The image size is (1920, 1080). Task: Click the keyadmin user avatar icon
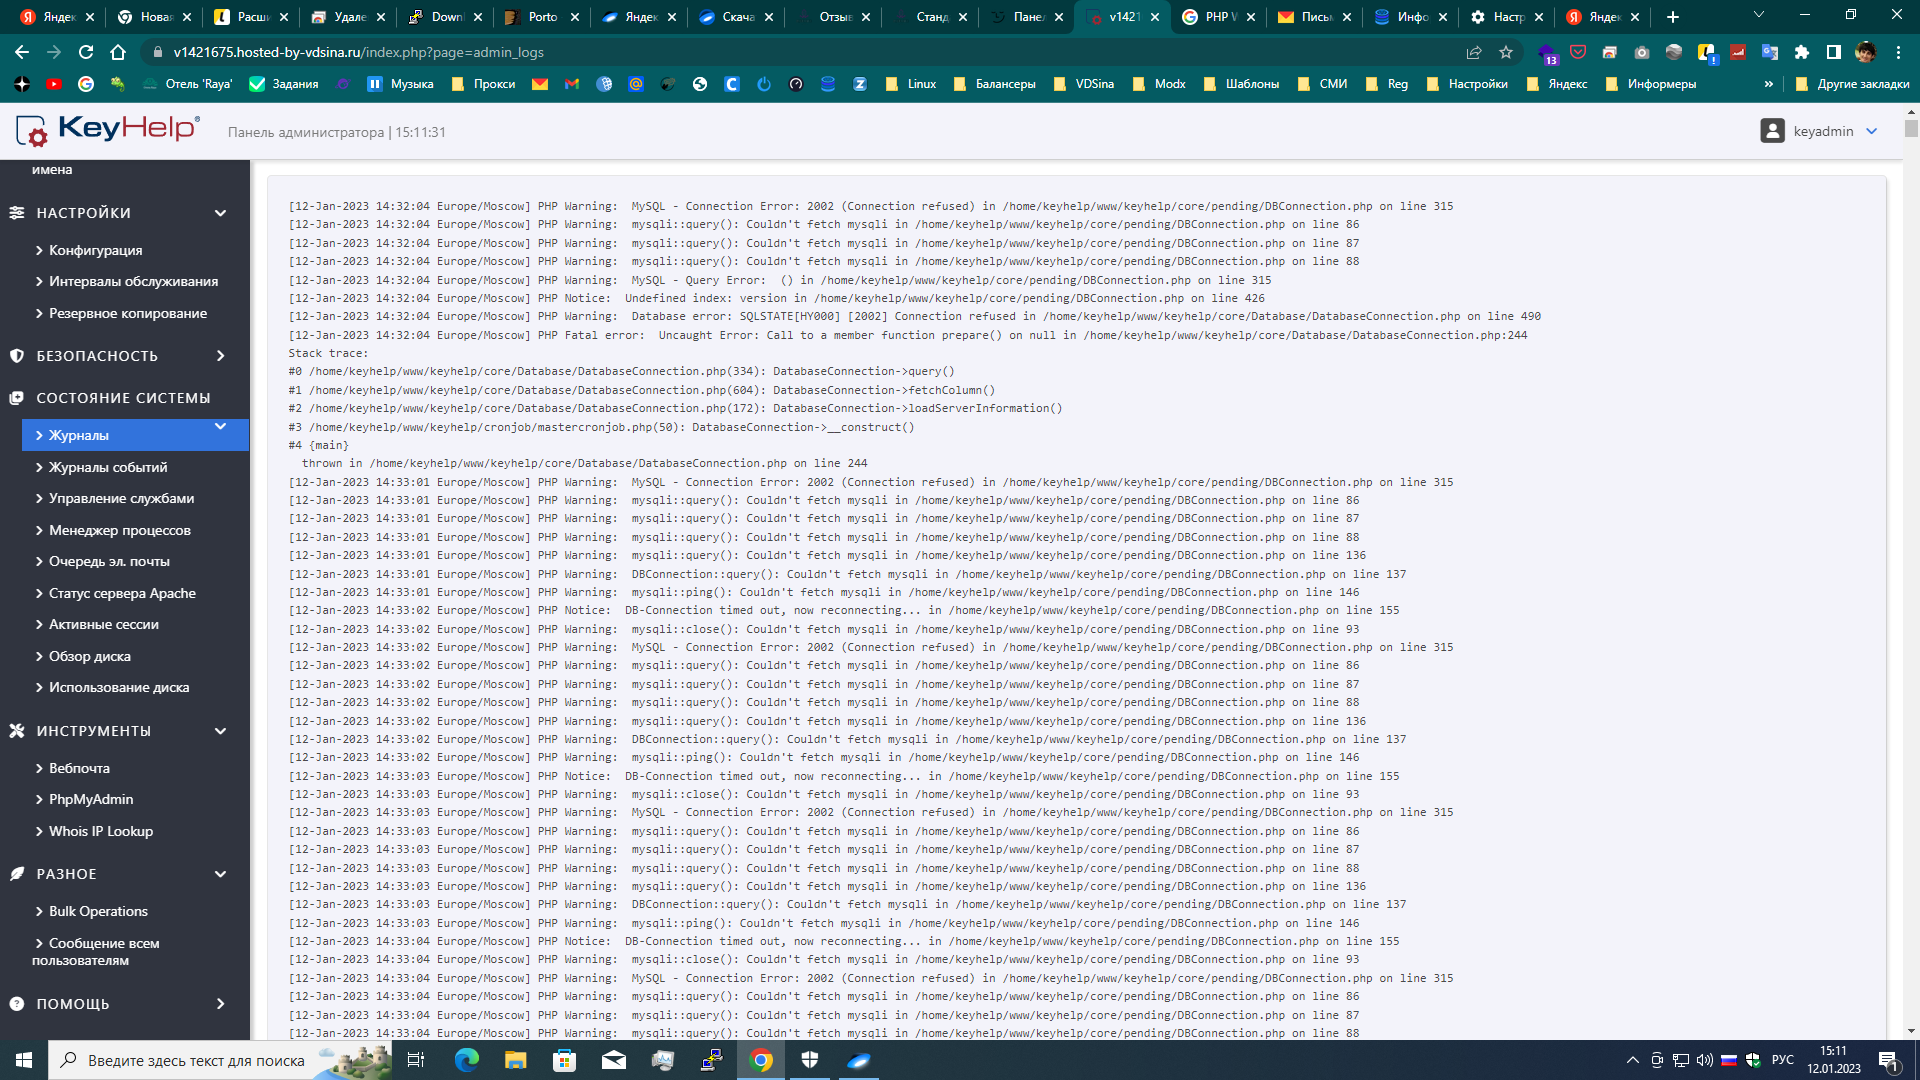[x=1772, y=131]
